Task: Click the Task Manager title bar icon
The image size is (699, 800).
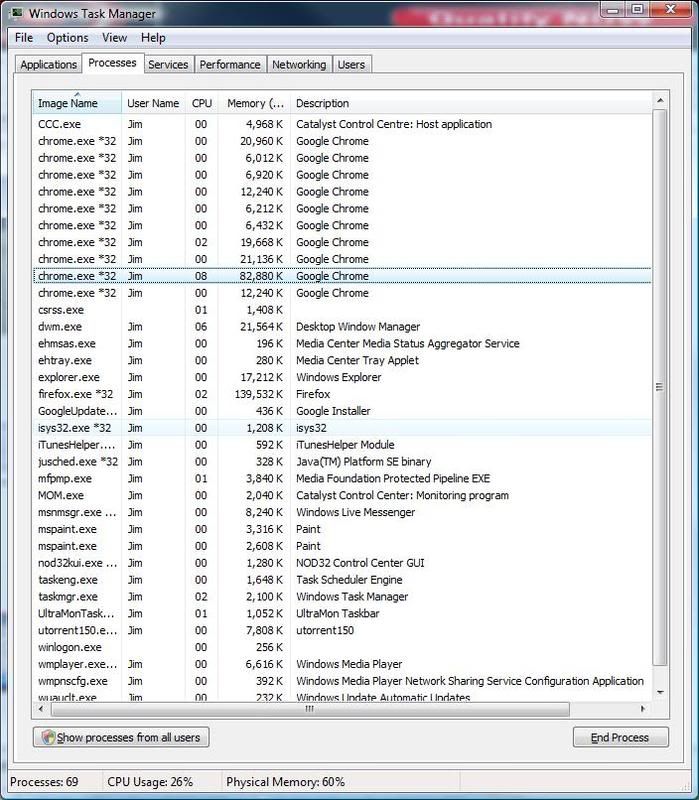Action: pos(17,12)
